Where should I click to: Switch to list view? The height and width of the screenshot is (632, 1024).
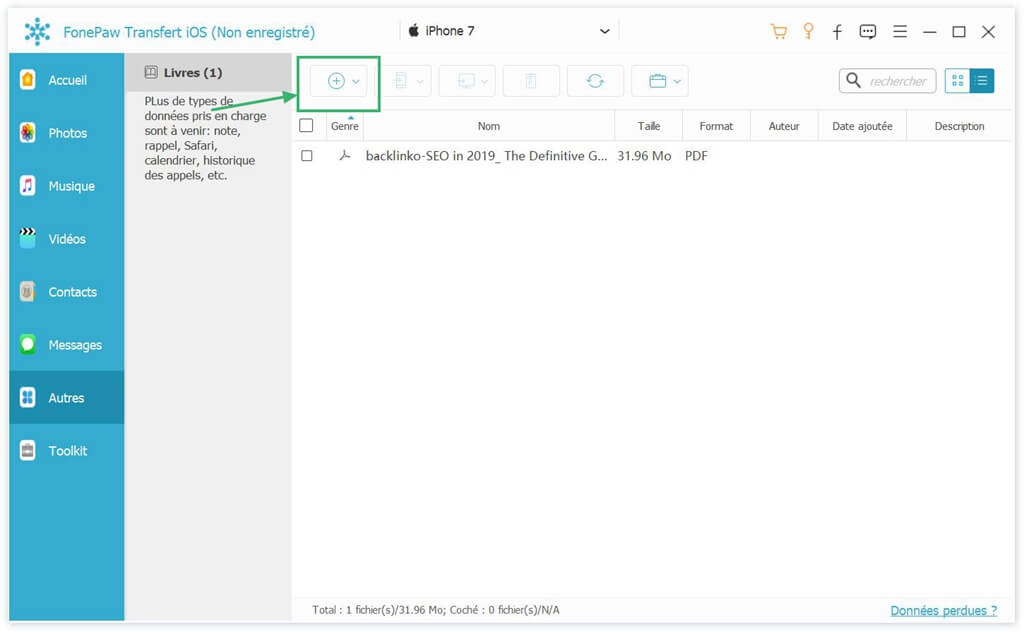[982, 81]
